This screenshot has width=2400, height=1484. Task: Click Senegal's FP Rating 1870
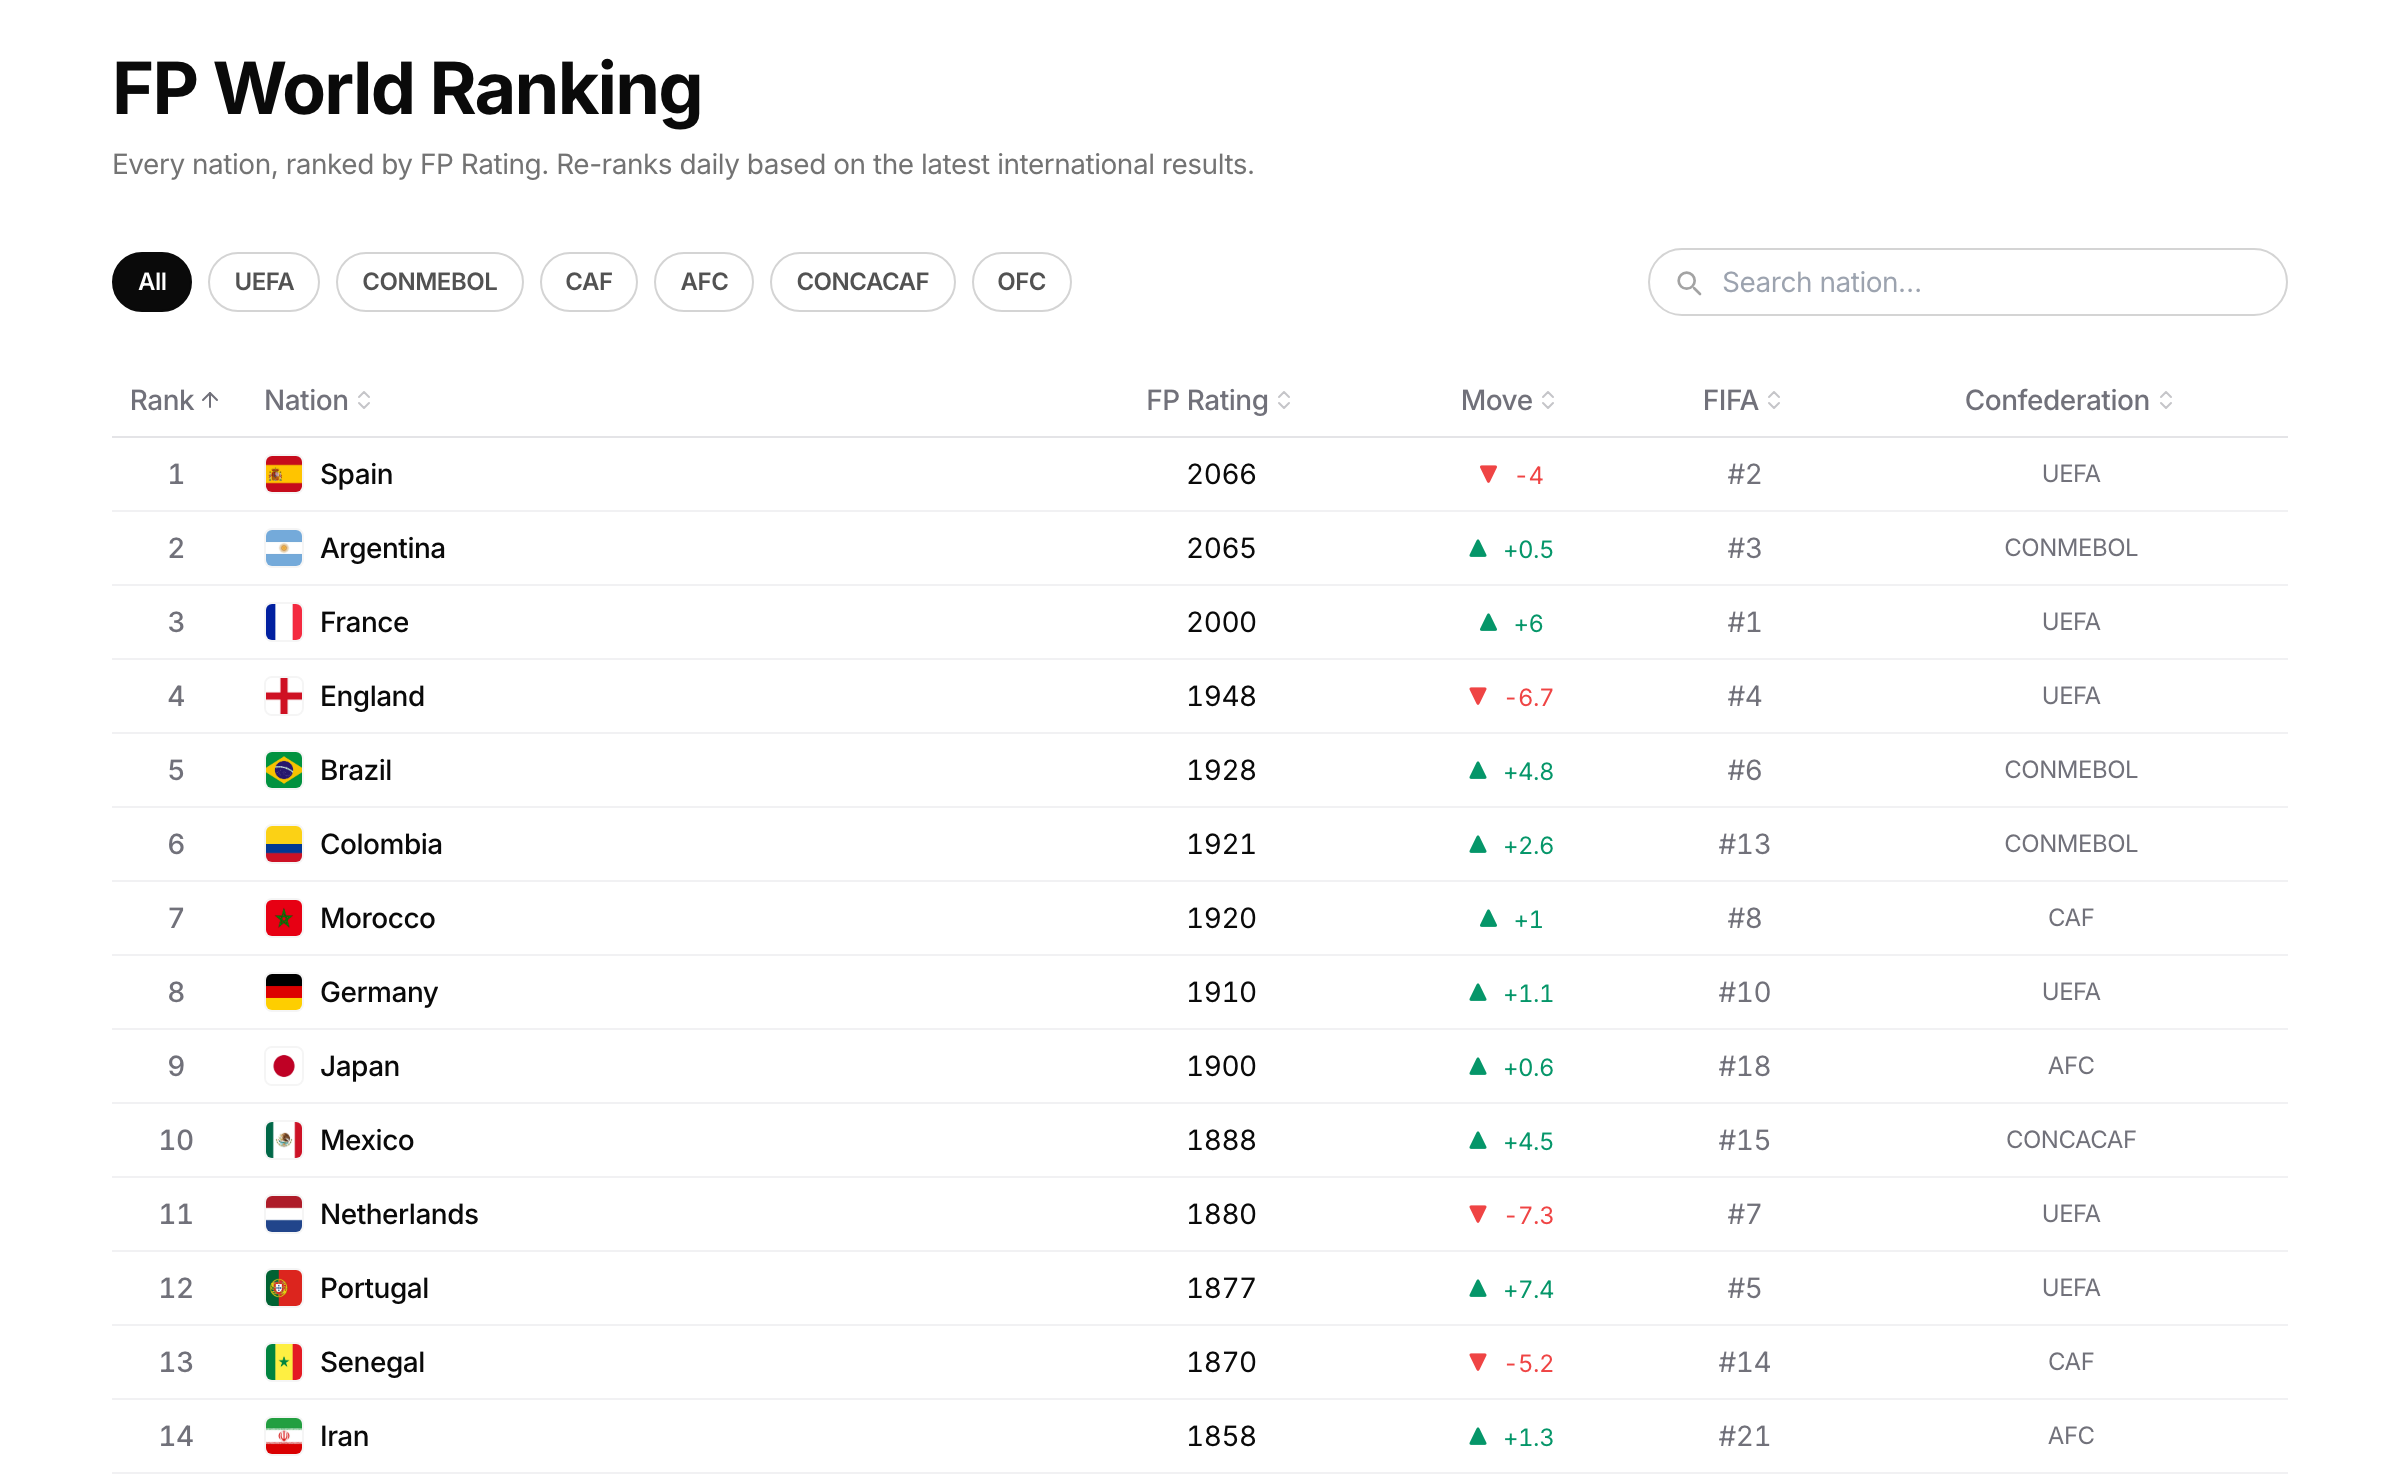1221,1362
